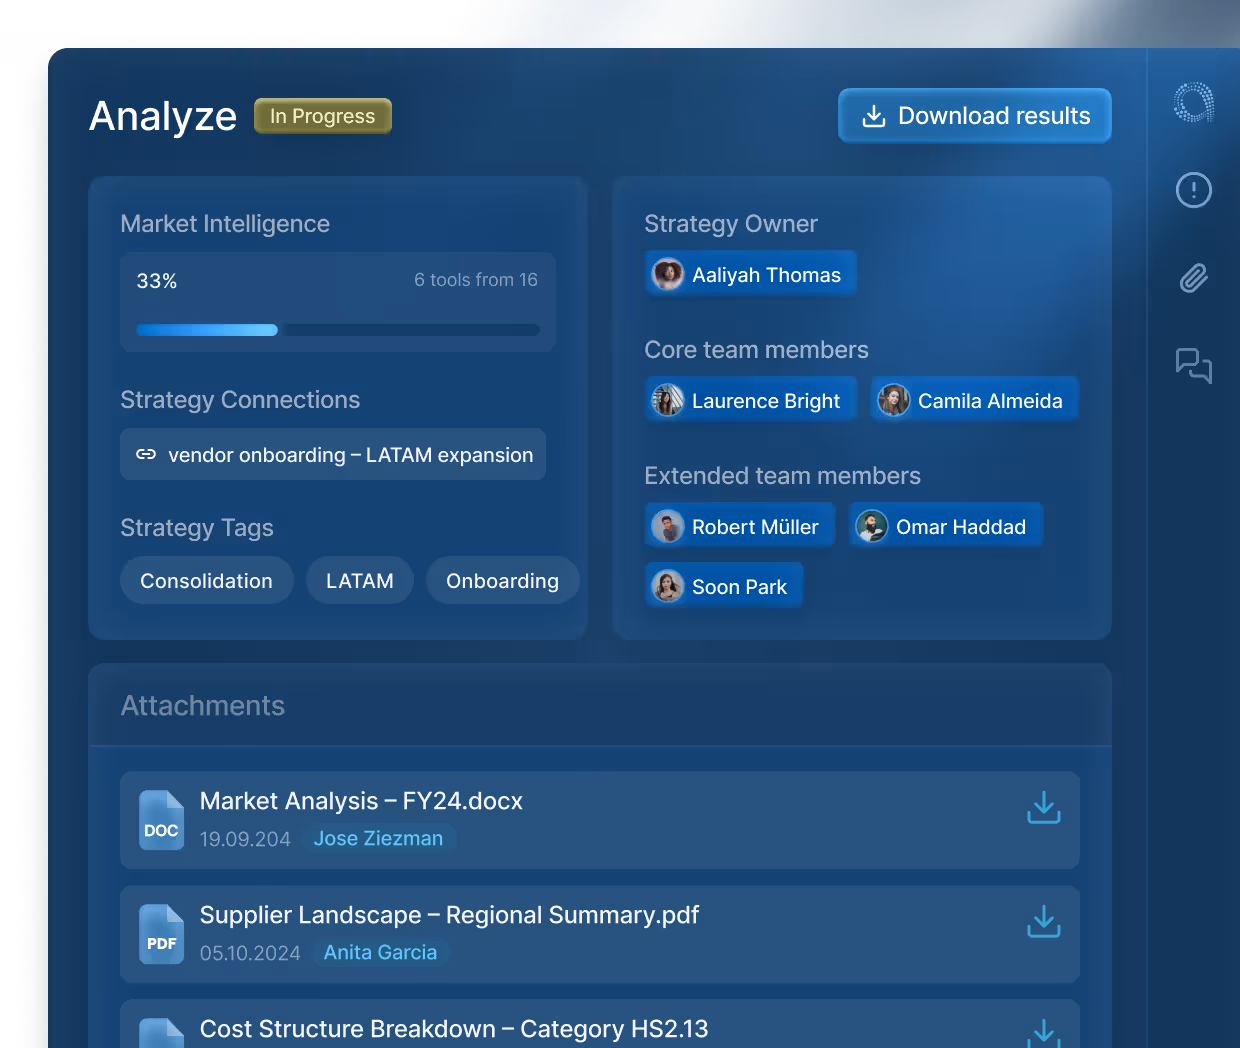The image size is (1240, 1048).
Task: Click Aaliyah Thomas's avatar
Action: 667,274
